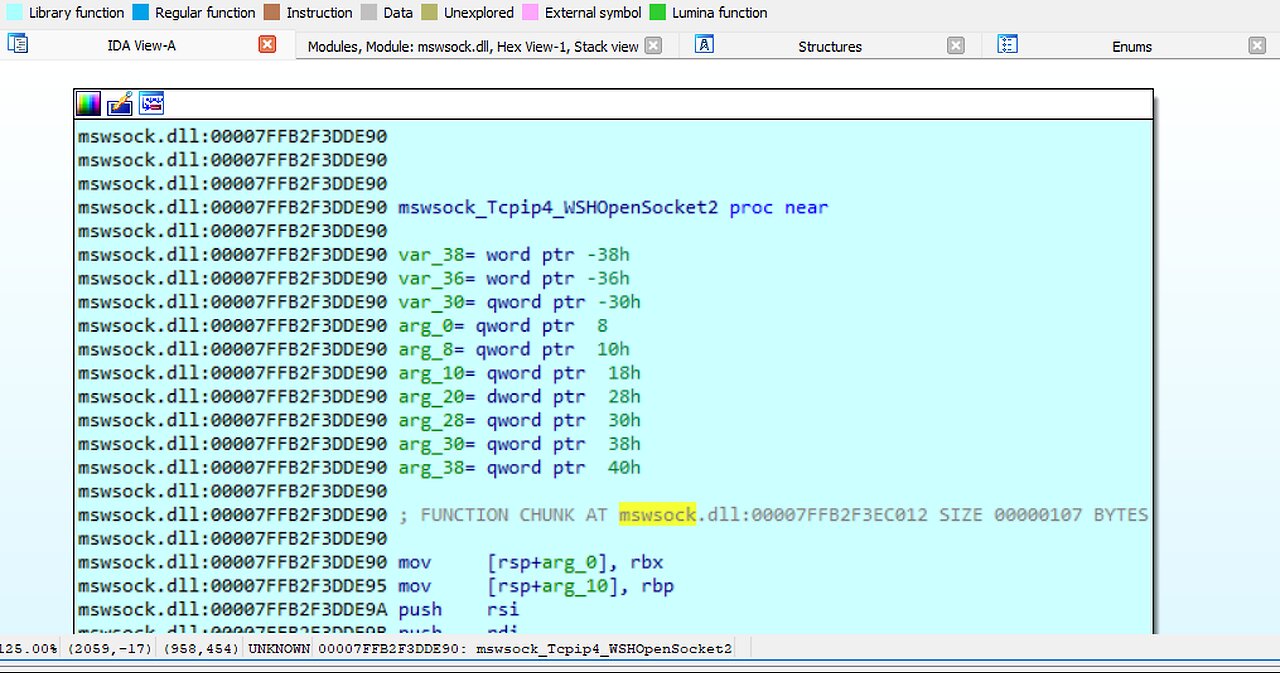Click the highlighted 'mswsock' word in FUNCTION CHUNK comment

(x=657, y=515)
